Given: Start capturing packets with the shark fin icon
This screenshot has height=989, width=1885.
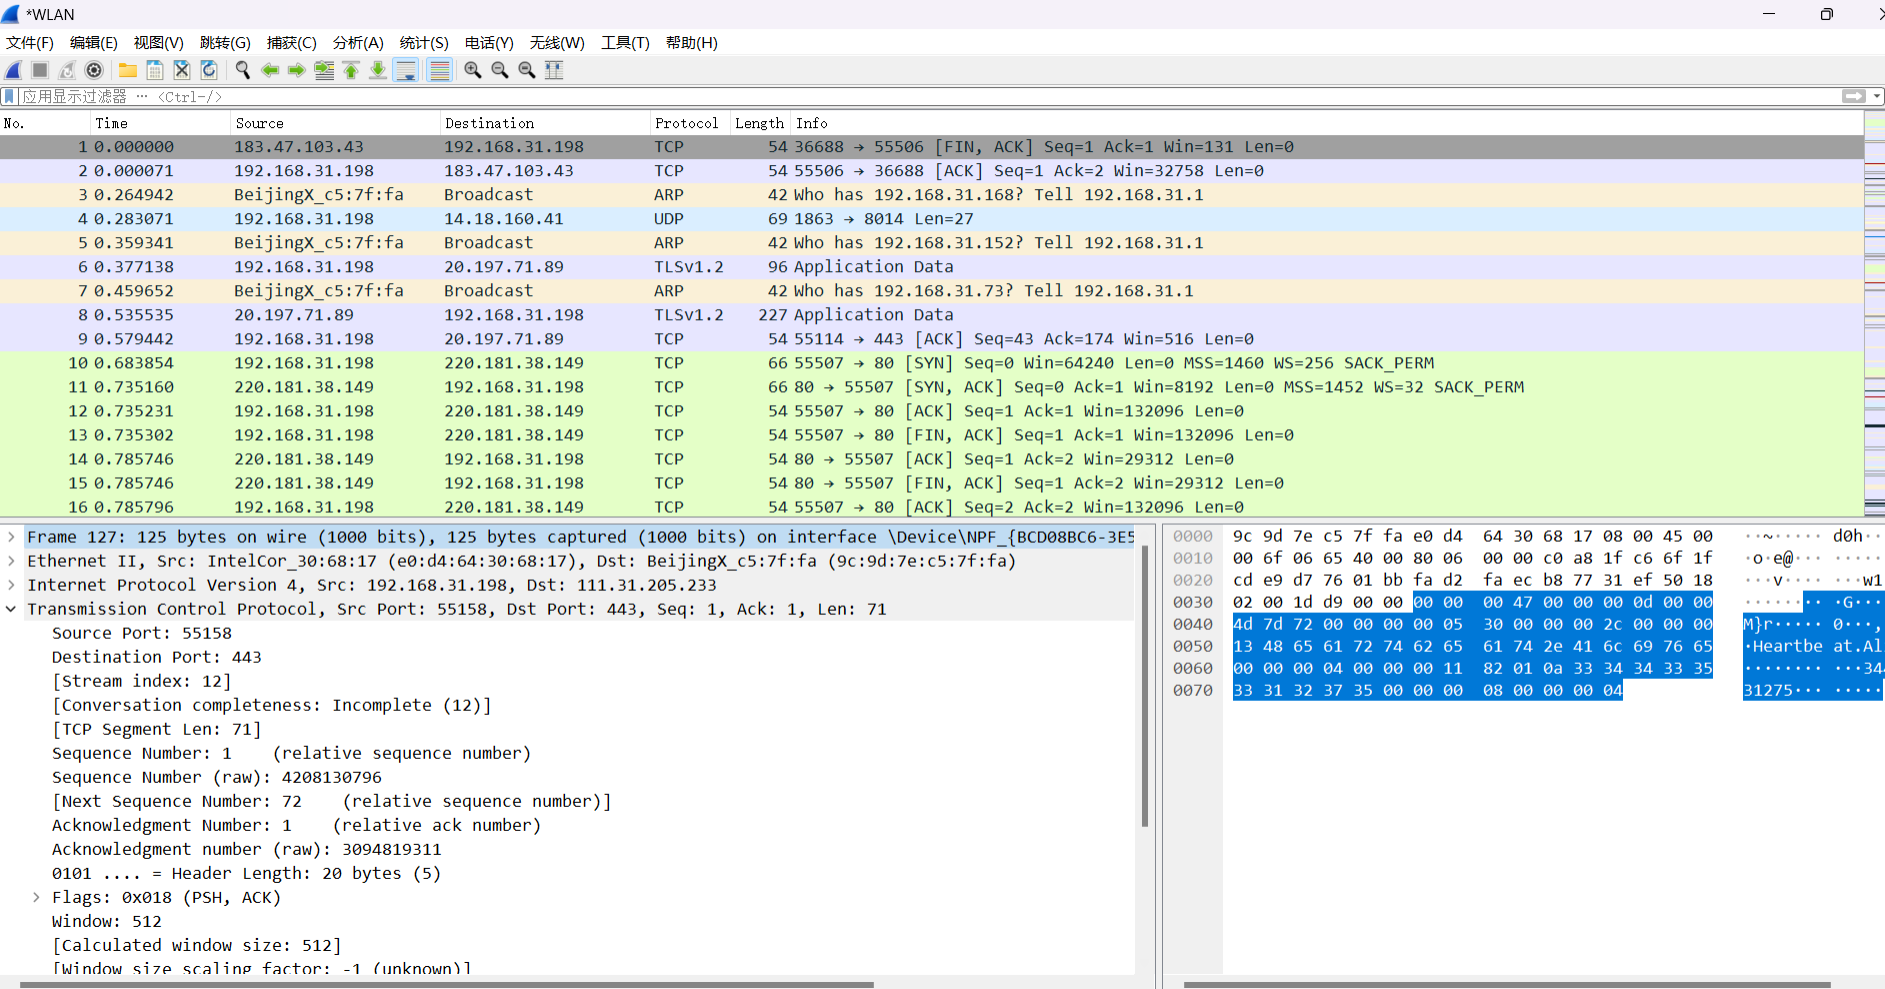Looking at the screenshot, I should (x=13, y=70).
